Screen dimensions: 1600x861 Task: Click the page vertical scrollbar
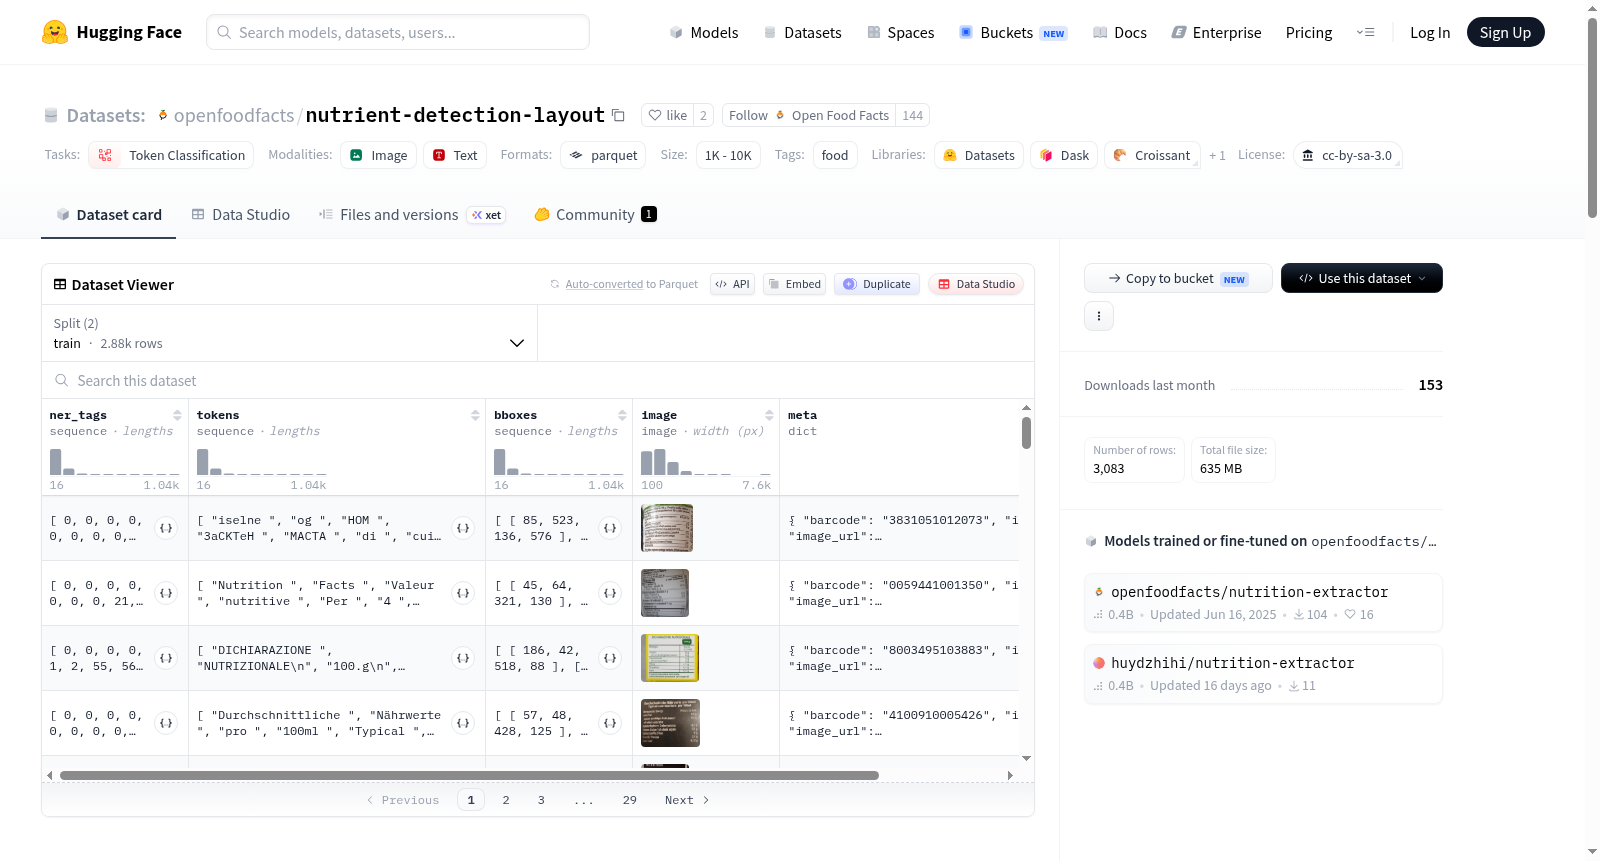[1592, 117]
